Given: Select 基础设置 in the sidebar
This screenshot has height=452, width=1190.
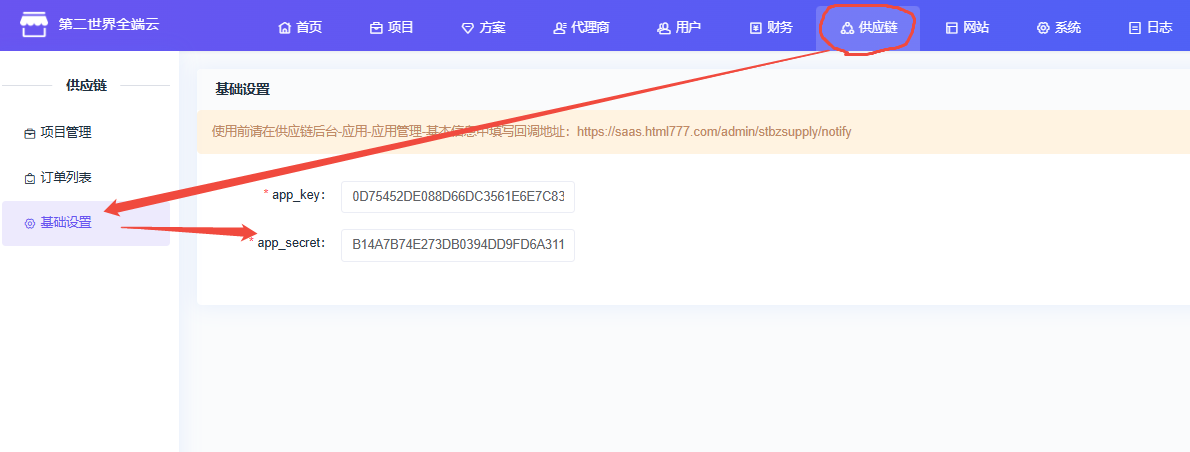Looking at the screenshot, I should (65, 223).
